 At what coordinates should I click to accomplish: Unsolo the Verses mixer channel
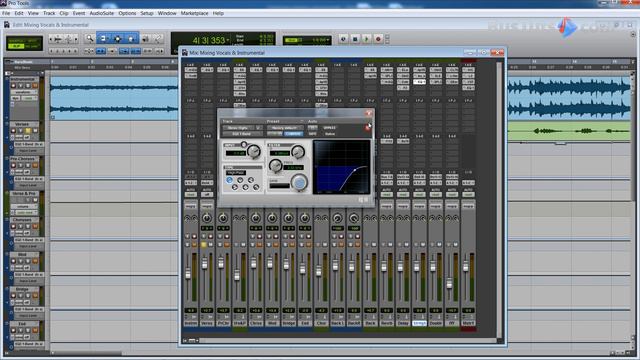click(204, 244)
